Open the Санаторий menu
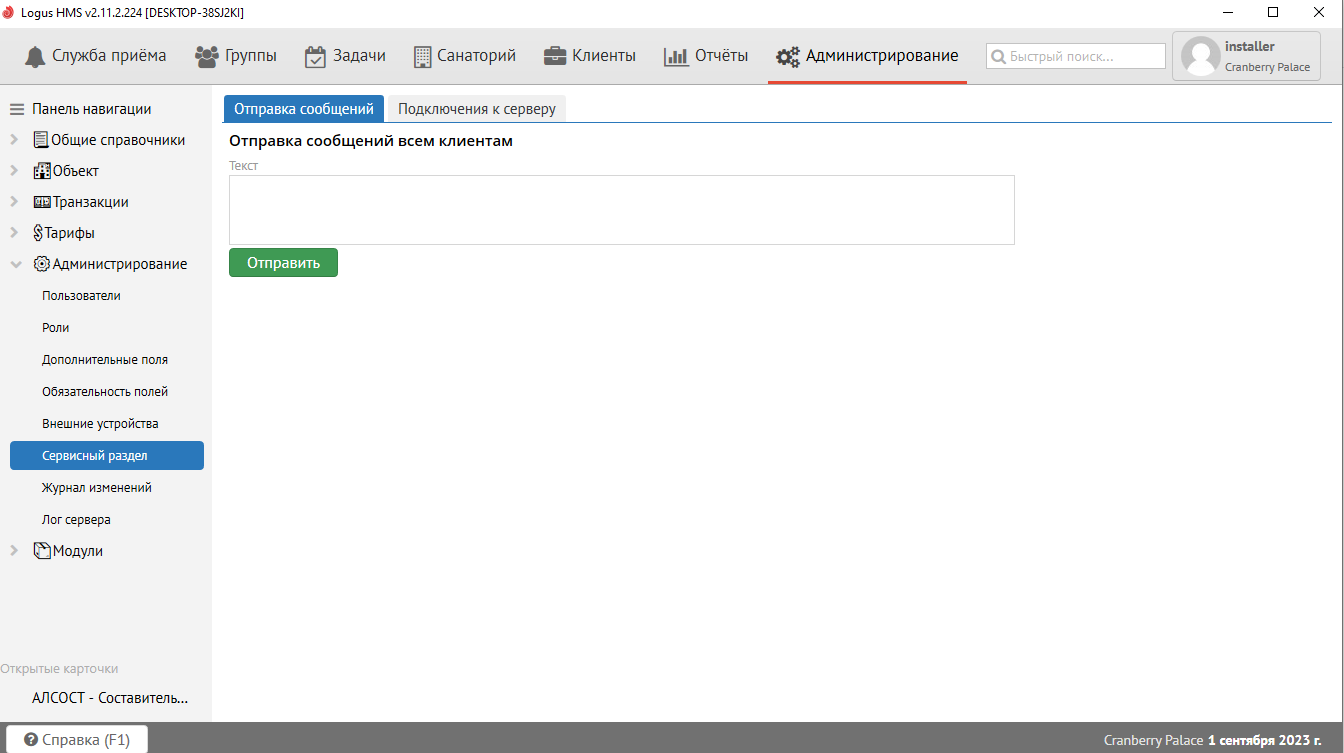Image resolution: width=1344 pixels, height=753 pixels. tap(464, 56)
